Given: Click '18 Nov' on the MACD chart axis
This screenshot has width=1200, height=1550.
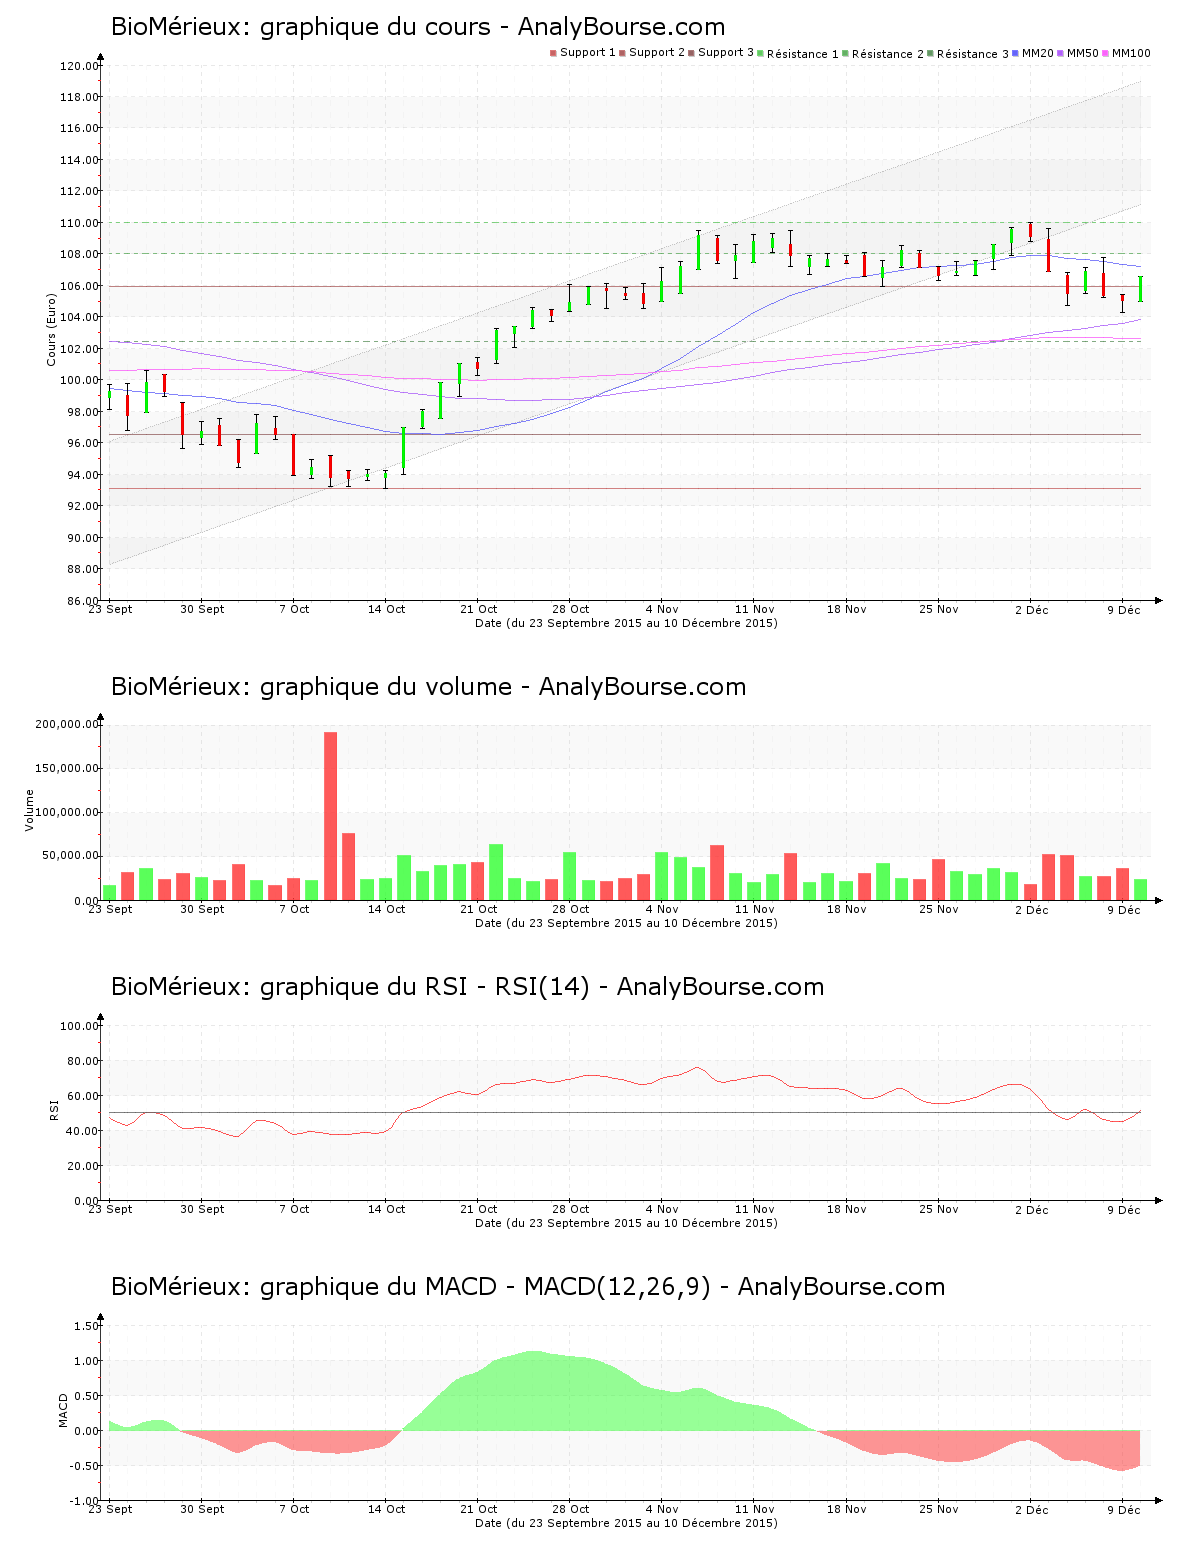Looking at the screenshot, I should (x=846, y=1509).
